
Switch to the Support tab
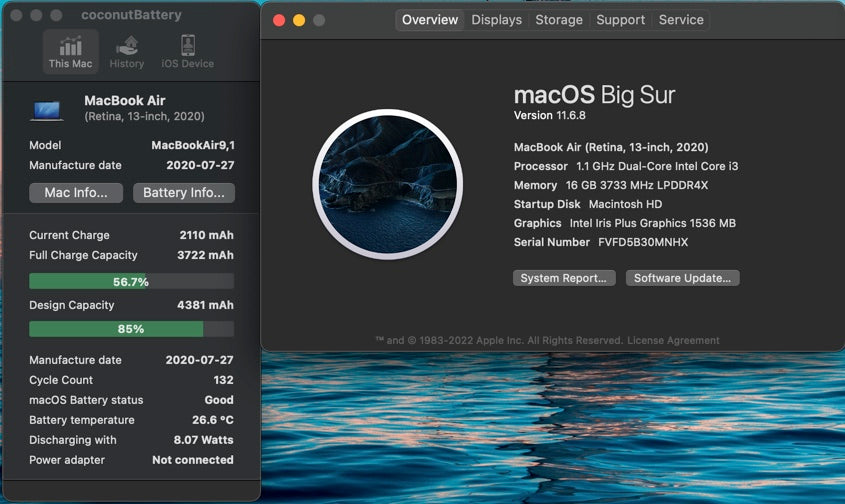[620, 20]
